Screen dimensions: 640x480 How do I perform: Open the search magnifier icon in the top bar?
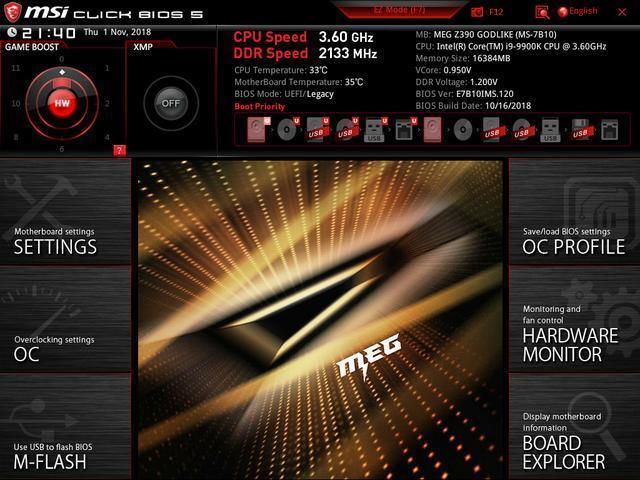[542, 12]
